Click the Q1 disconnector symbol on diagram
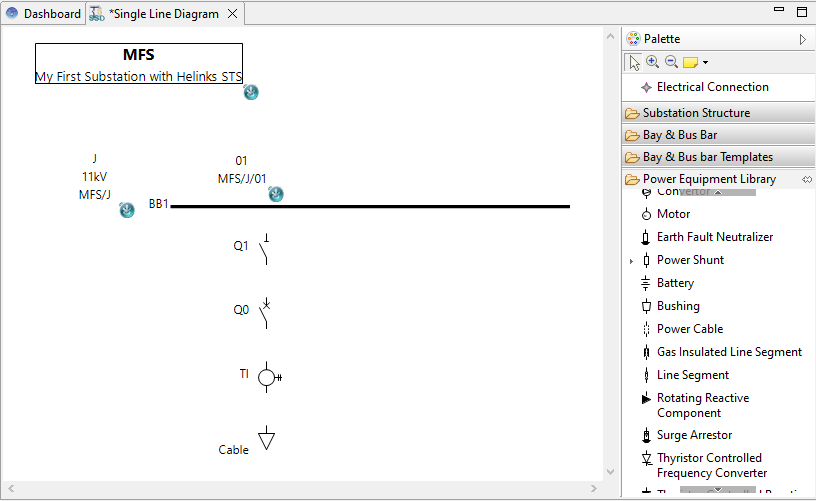816x501 pixels. tap(265, 248)
